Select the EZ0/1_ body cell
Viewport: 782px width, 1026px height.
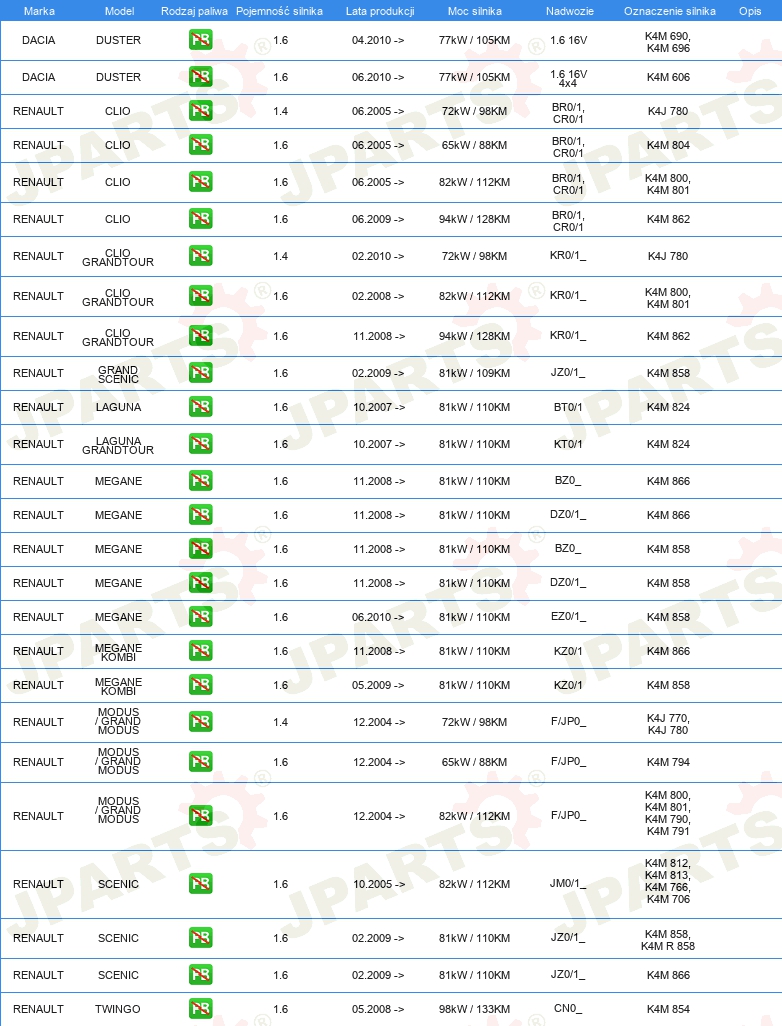(568, 616)
